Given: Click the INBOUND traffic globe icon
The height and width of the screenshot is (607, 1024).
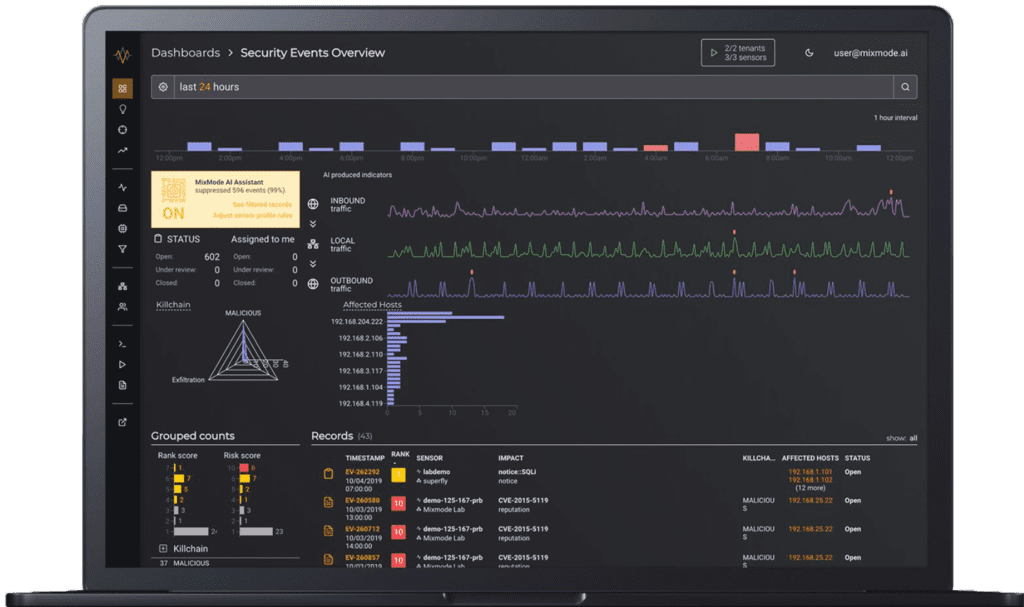Looking at the screenshot, I should pyautogui.click(x=313, y=205).
